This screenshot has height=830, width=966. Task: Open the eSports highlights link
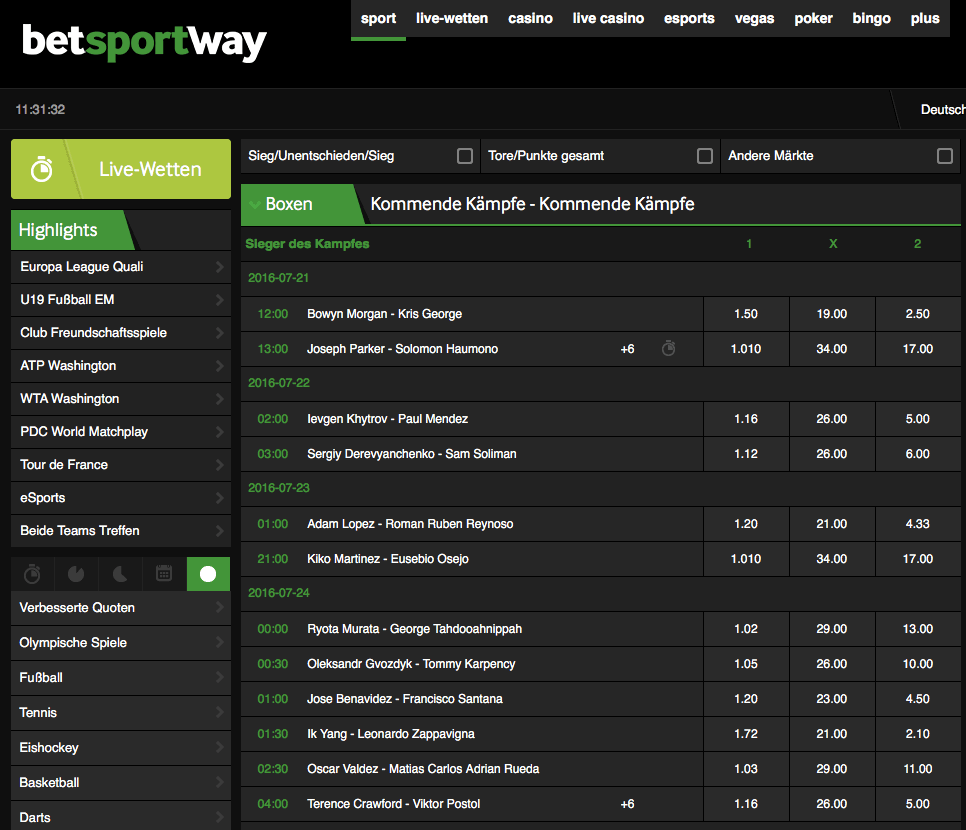pos(121,498)
